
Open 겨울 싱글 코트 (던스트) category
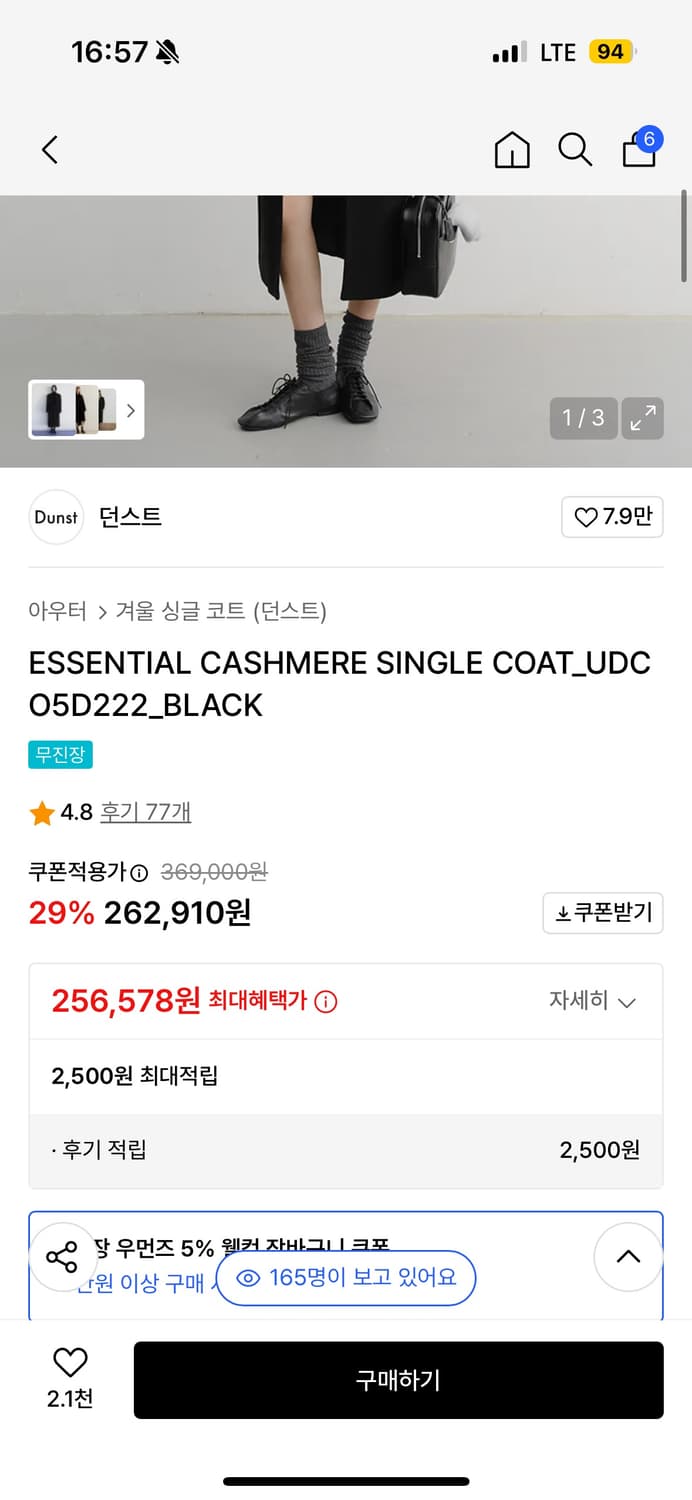[213, 610]
